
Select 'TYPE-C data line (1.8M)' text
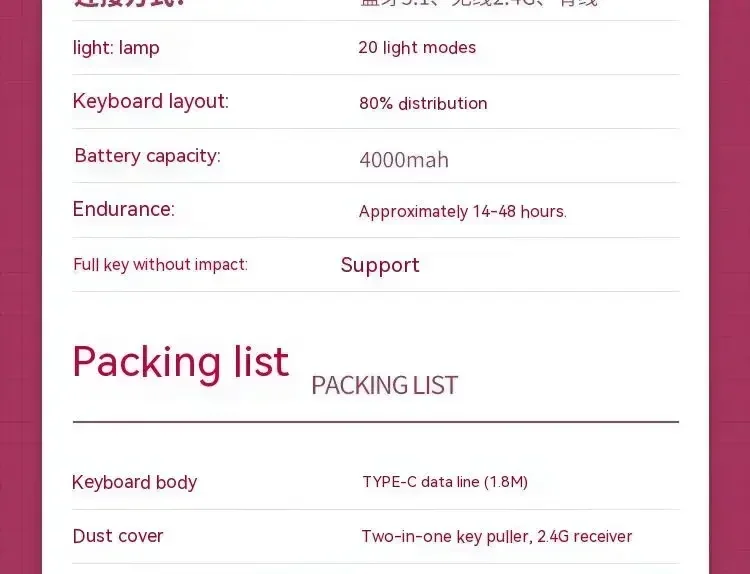pyautogui.click(x=445, y=482)
